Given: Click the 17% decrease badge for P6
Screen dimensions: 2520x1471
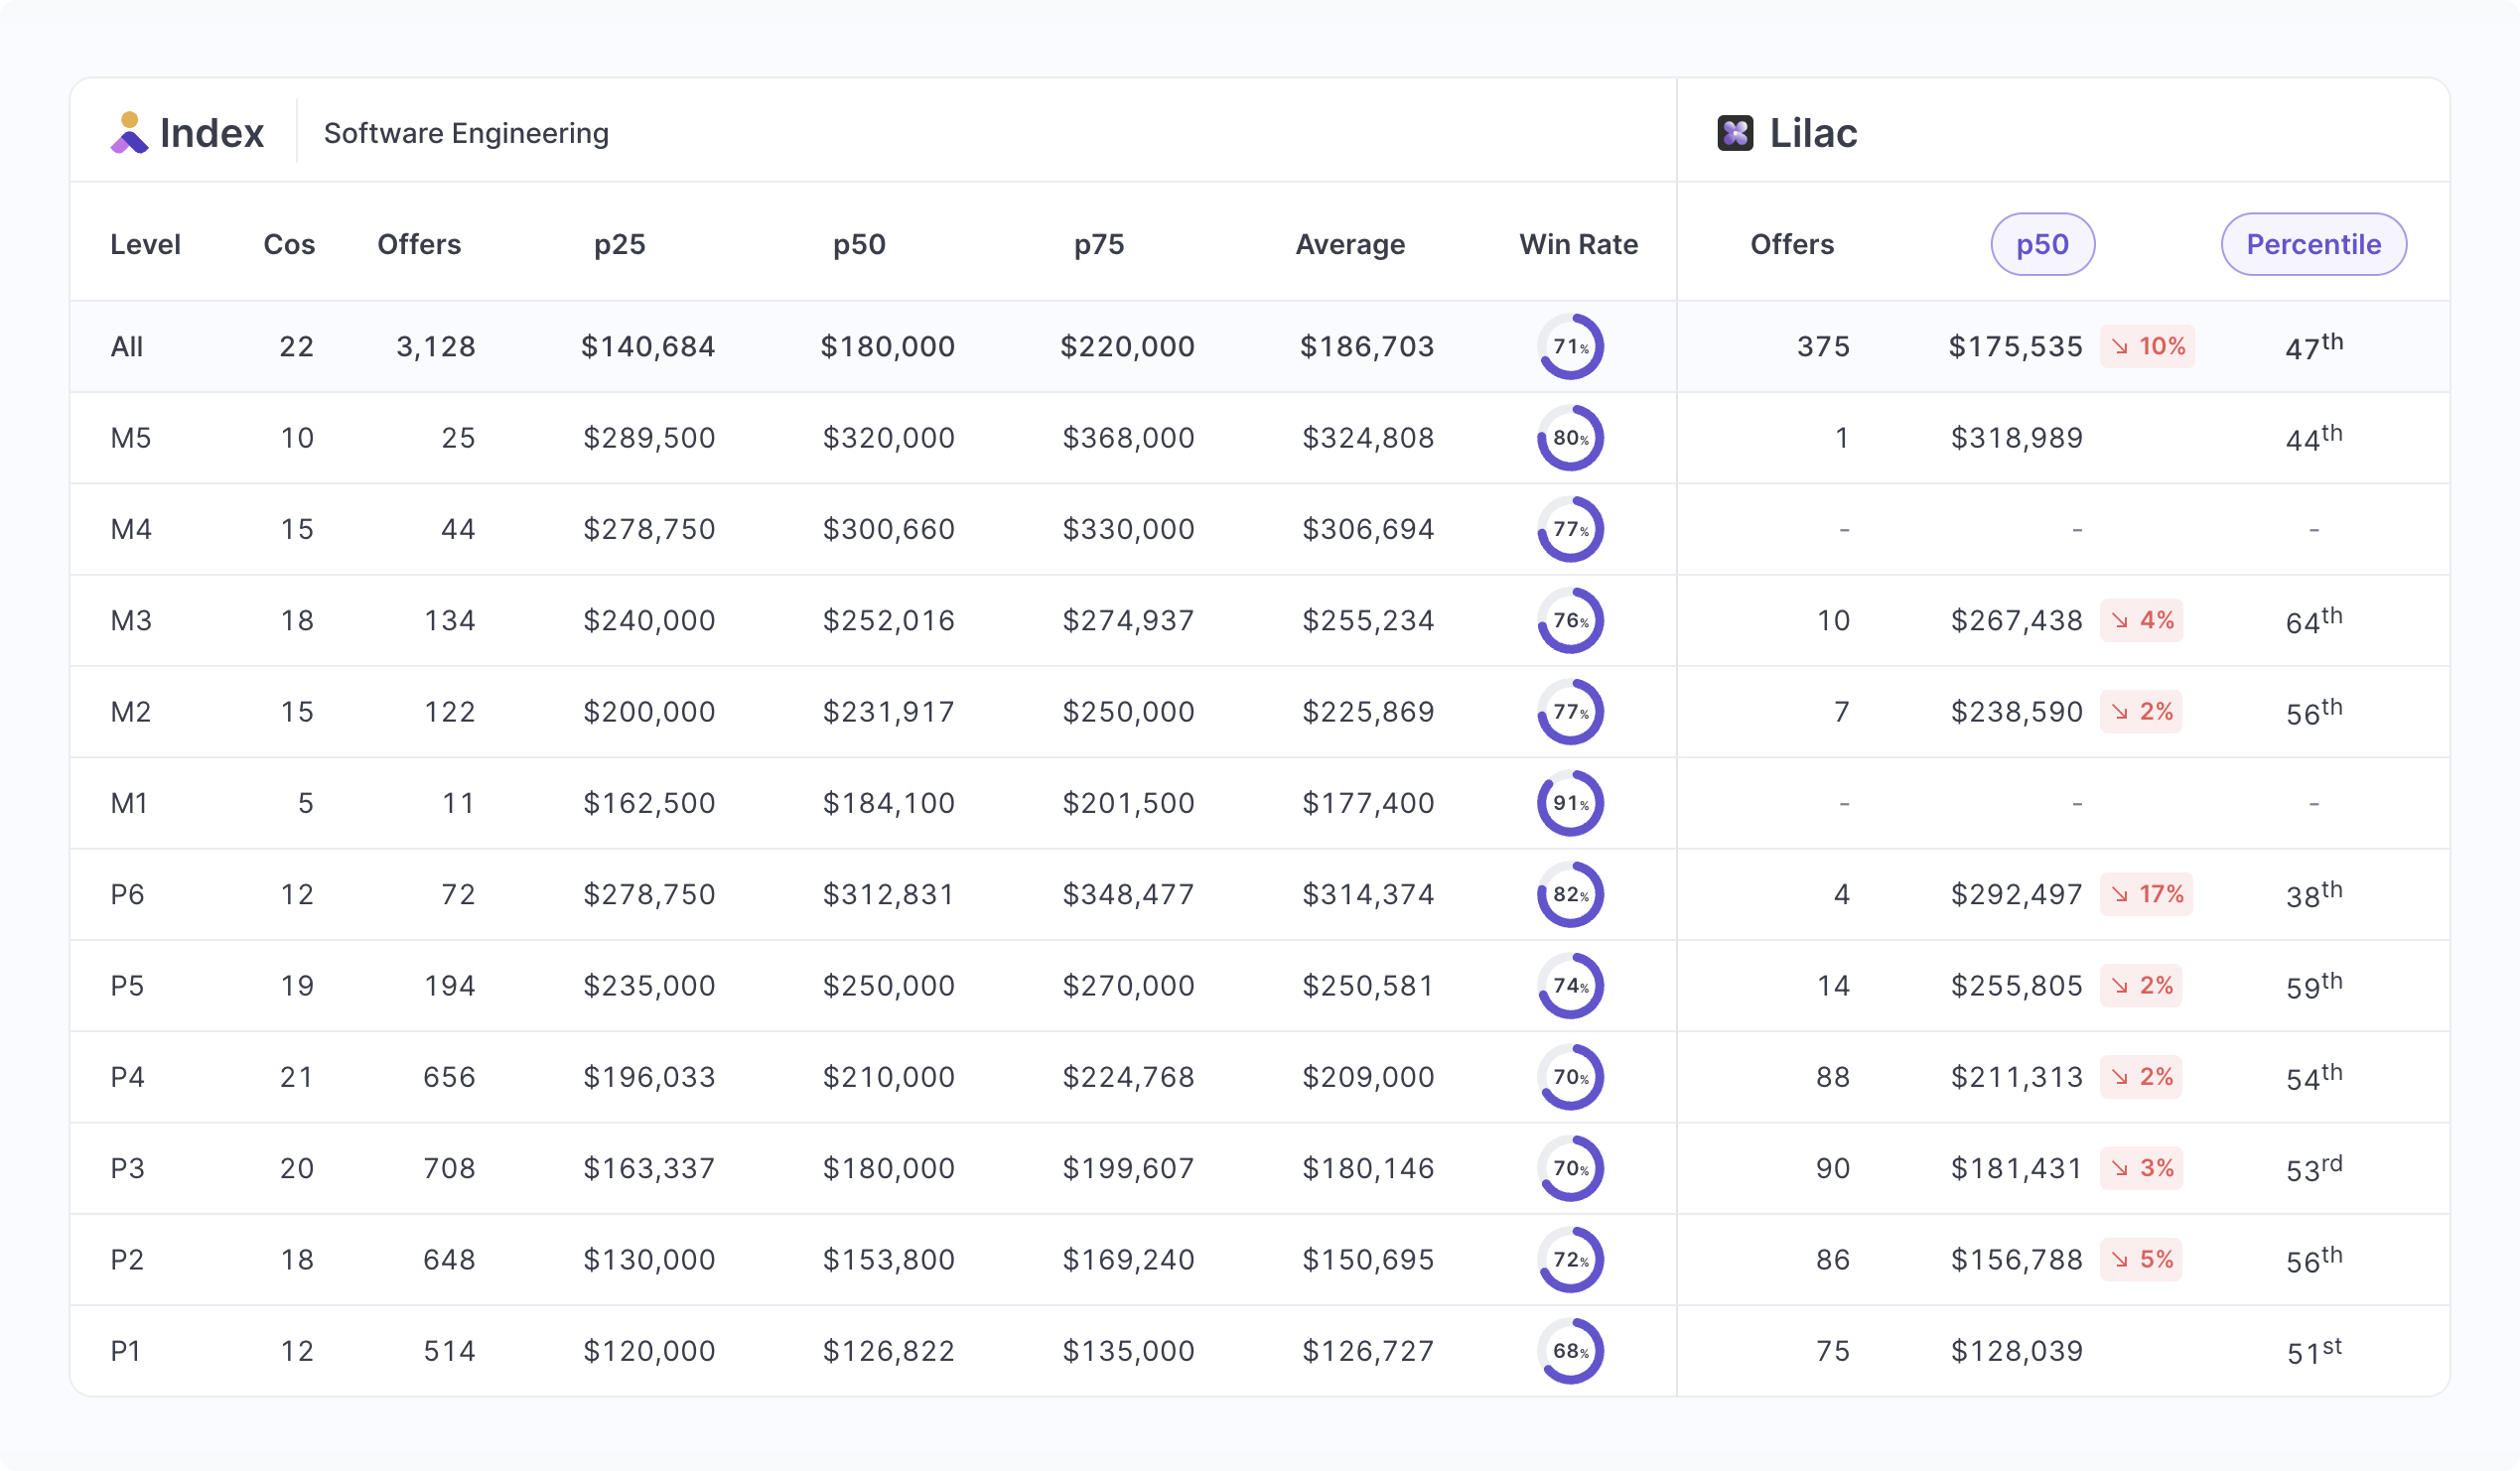Looking at the screenshot, I should (2146, 894).
